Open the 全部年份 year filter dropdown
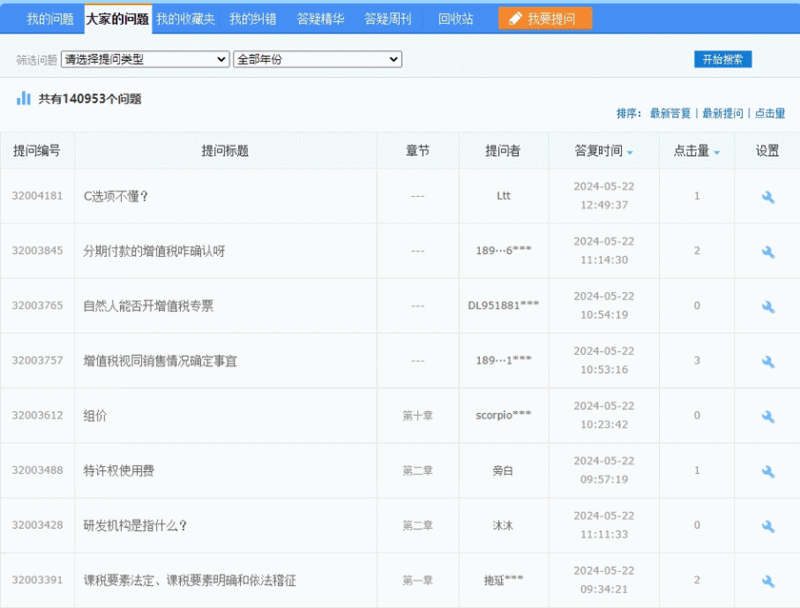This screenshot has width=800, height=608. pyautogui.click(x=316, y=59)
